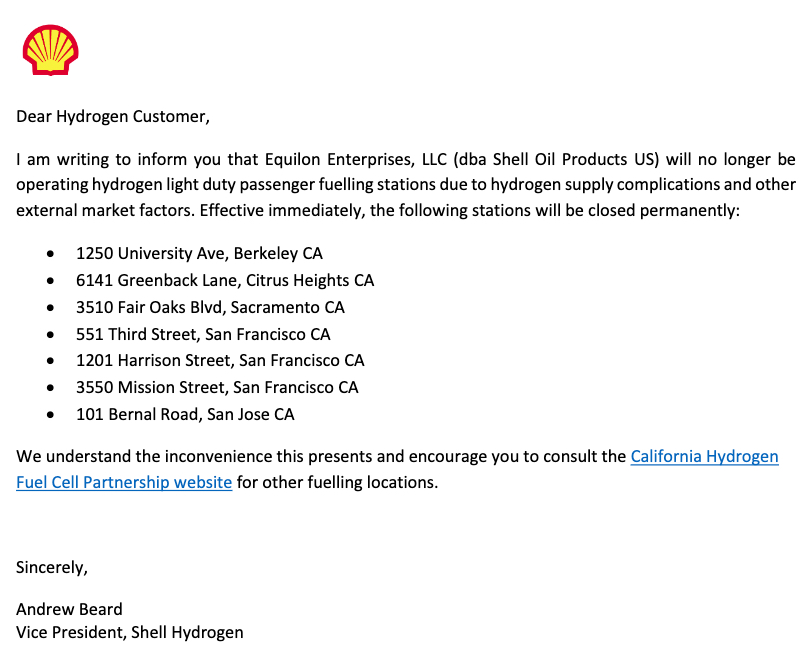Select 551 Third Street San Francisco address
808x661 pixels.
203,334
